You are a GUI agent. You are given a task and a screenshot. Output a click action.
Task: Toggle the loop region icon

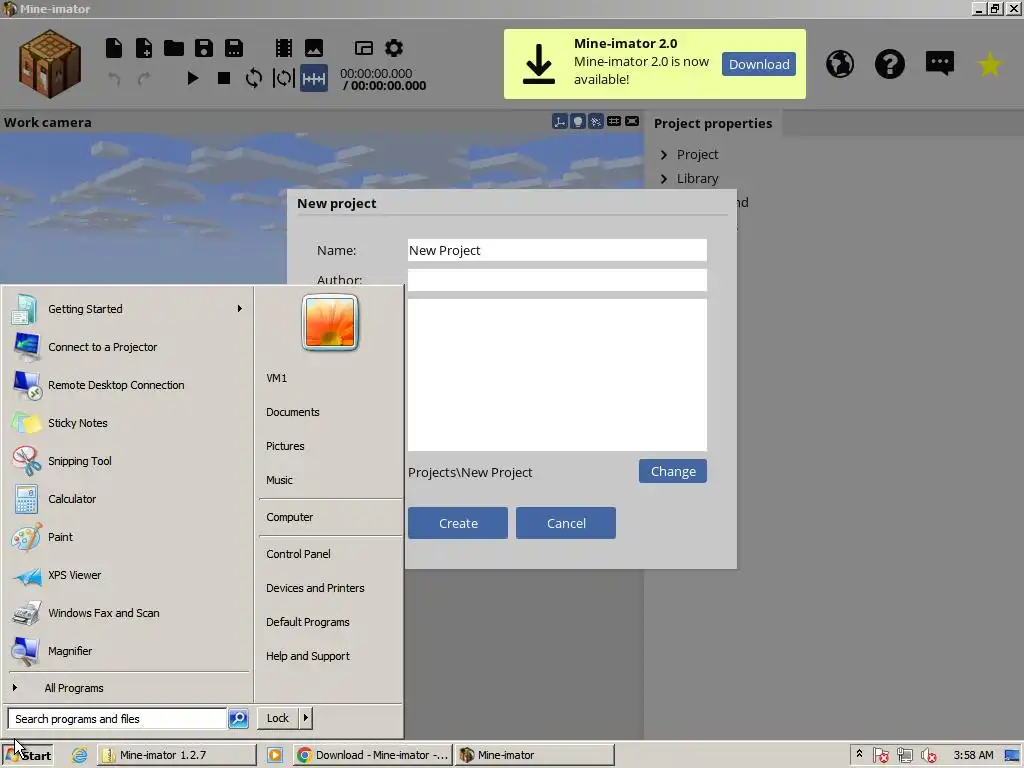283,78
